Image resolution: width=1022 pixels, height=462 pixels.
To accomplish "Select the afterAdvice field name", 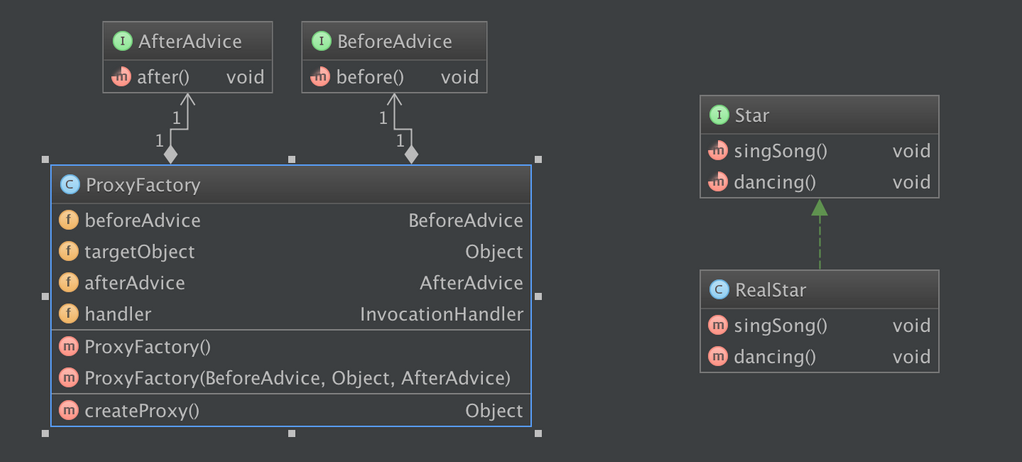I will click(x=135, y=283).
